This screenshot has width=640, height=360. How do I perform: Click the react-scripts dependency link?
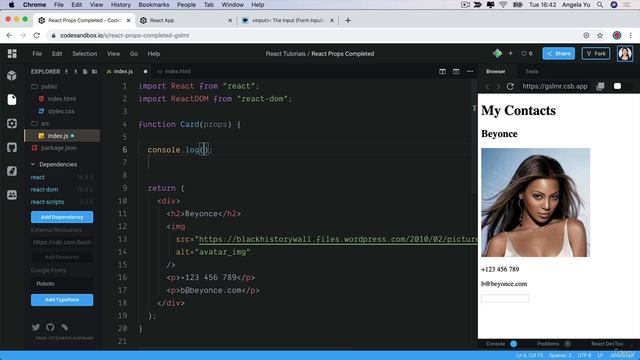47,202
